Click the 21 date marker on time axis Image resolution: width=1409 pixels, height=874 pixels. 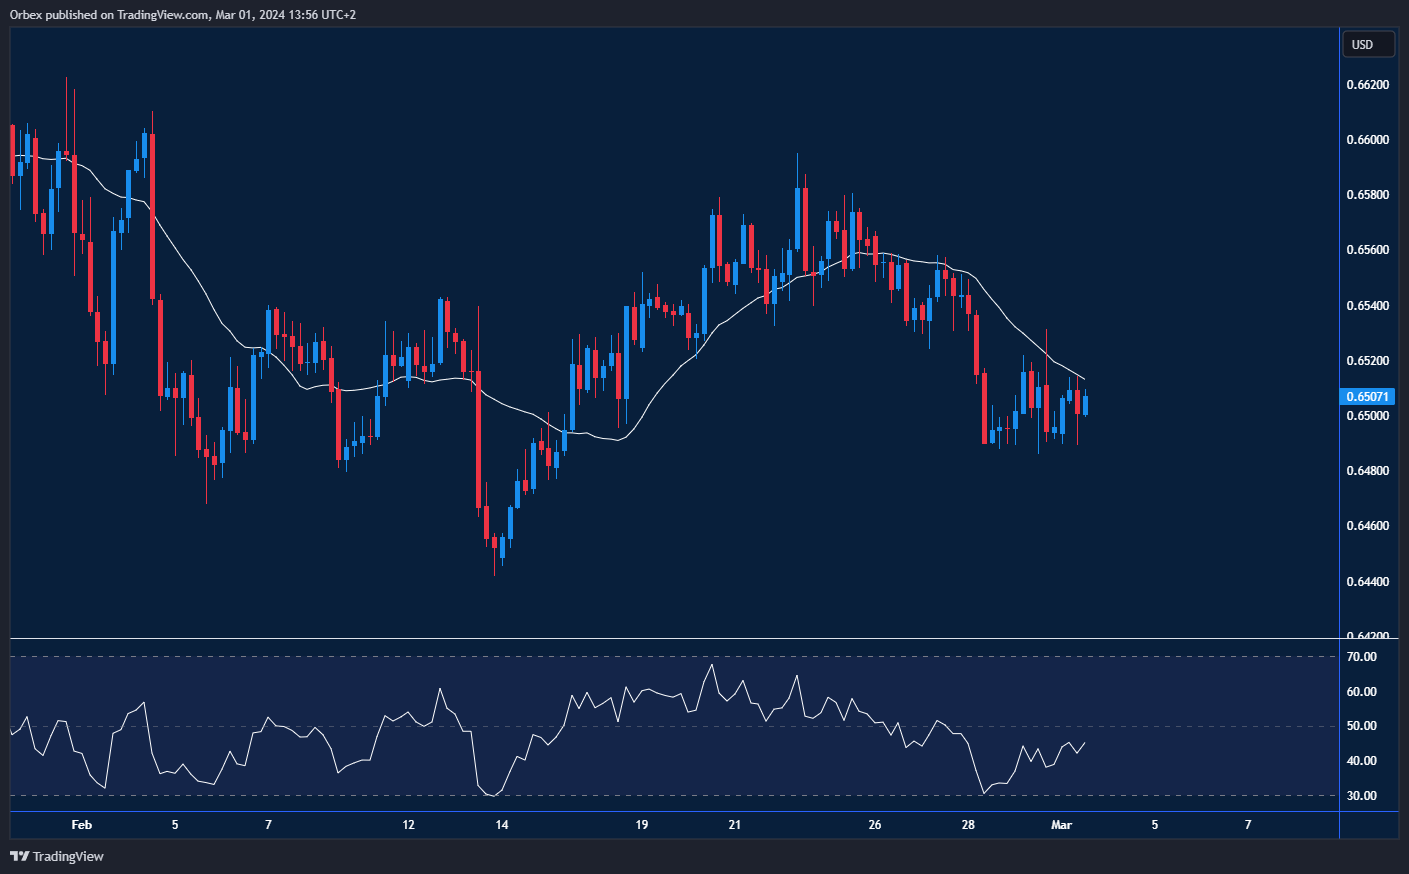[x=735, y=825]
